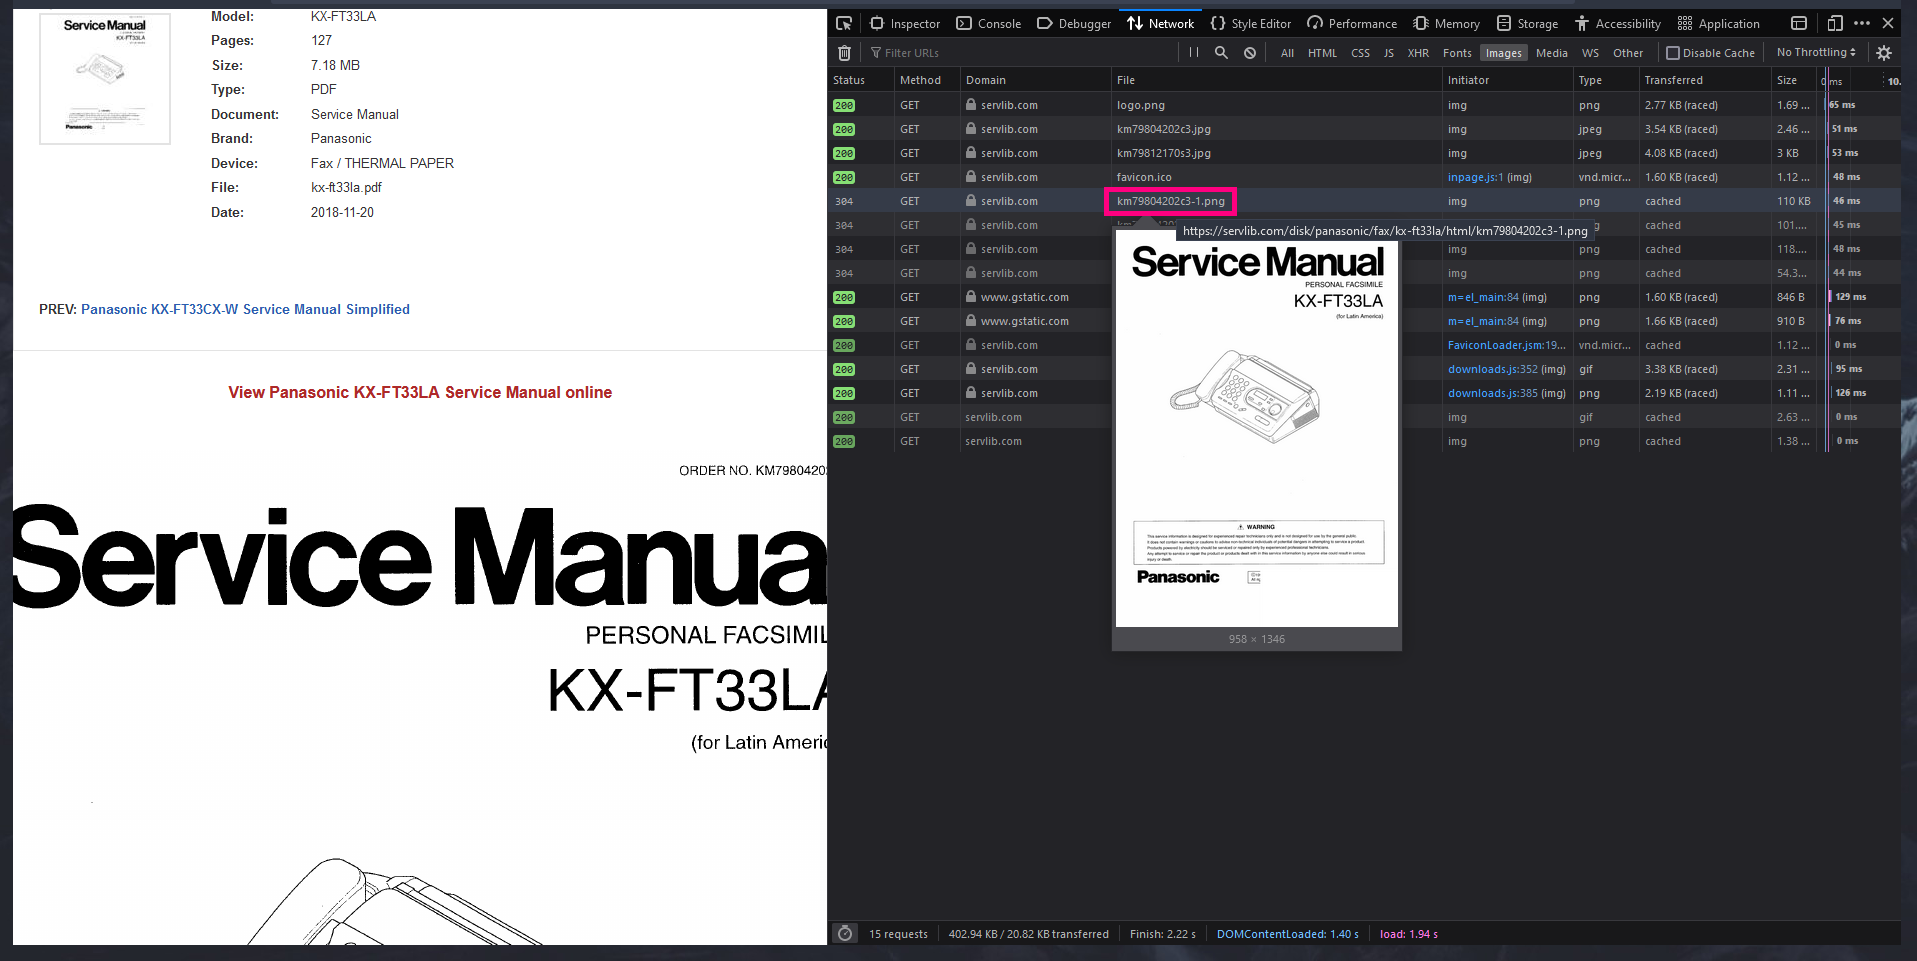Switch to the Console tab
Viewport: 1917px width, 961px height.
[988, 23]
